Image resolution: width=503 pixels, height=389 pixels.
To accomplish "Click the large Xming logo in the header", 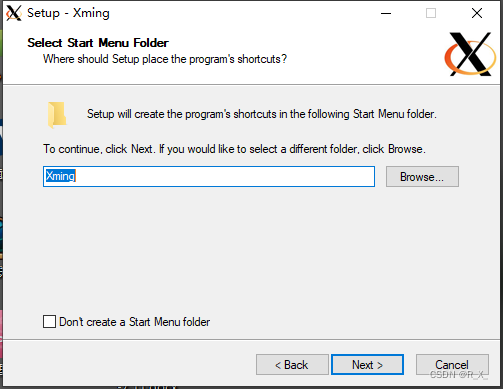I will click(x=470, y=54).
